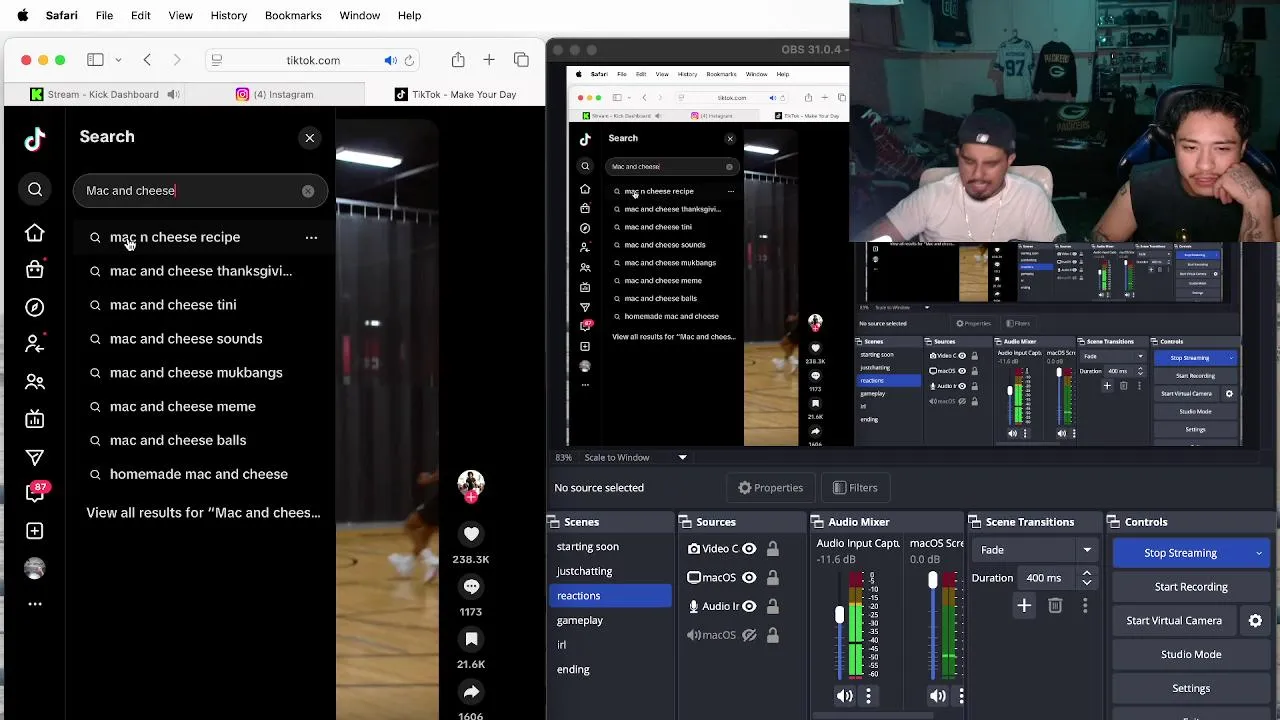
Task: Open options for mac n cheese recipe suggestion
Action: 311,238
